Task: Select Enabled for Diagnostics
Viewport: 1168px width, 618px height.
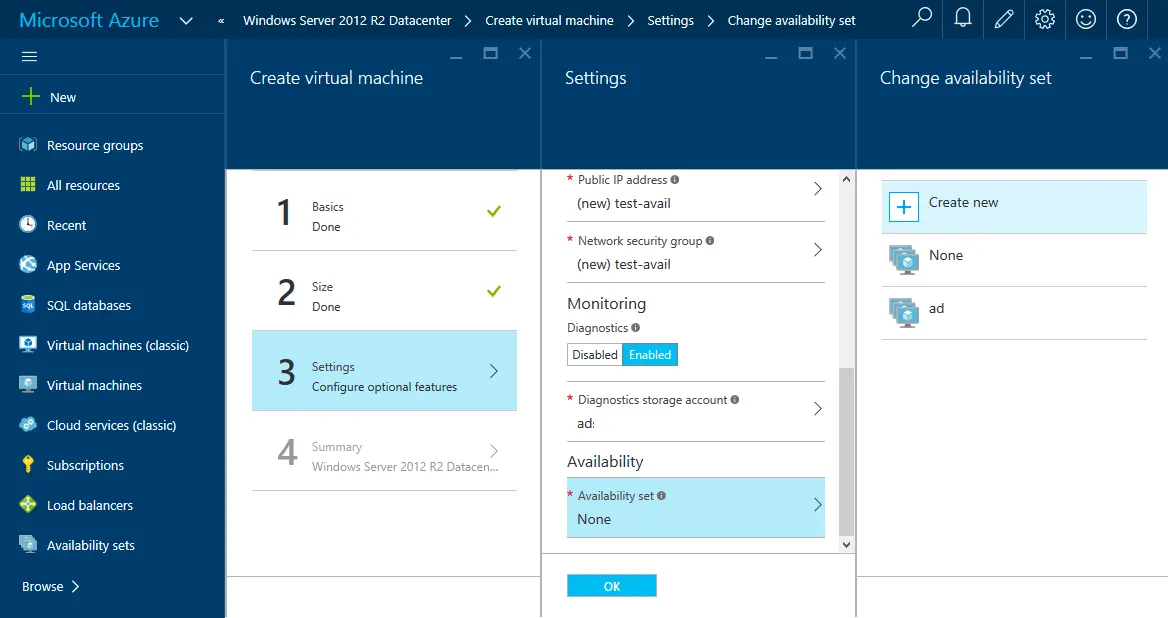Action: click(x=650, y=355)
